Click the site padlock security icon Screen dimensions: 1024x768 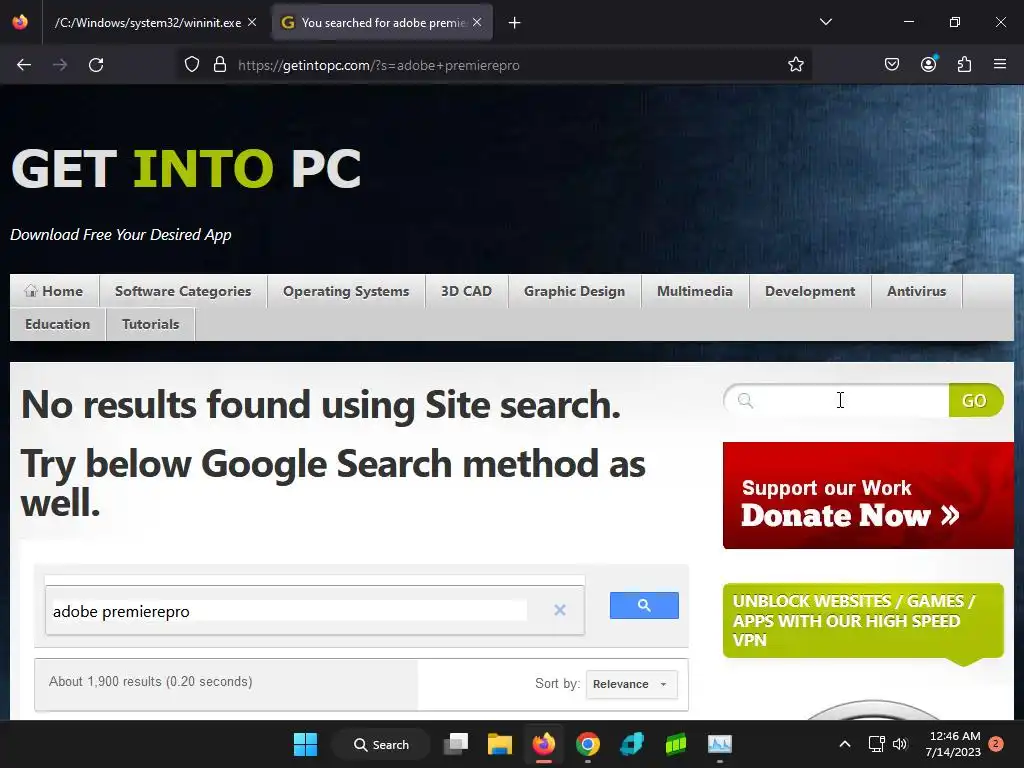point(220,65)
